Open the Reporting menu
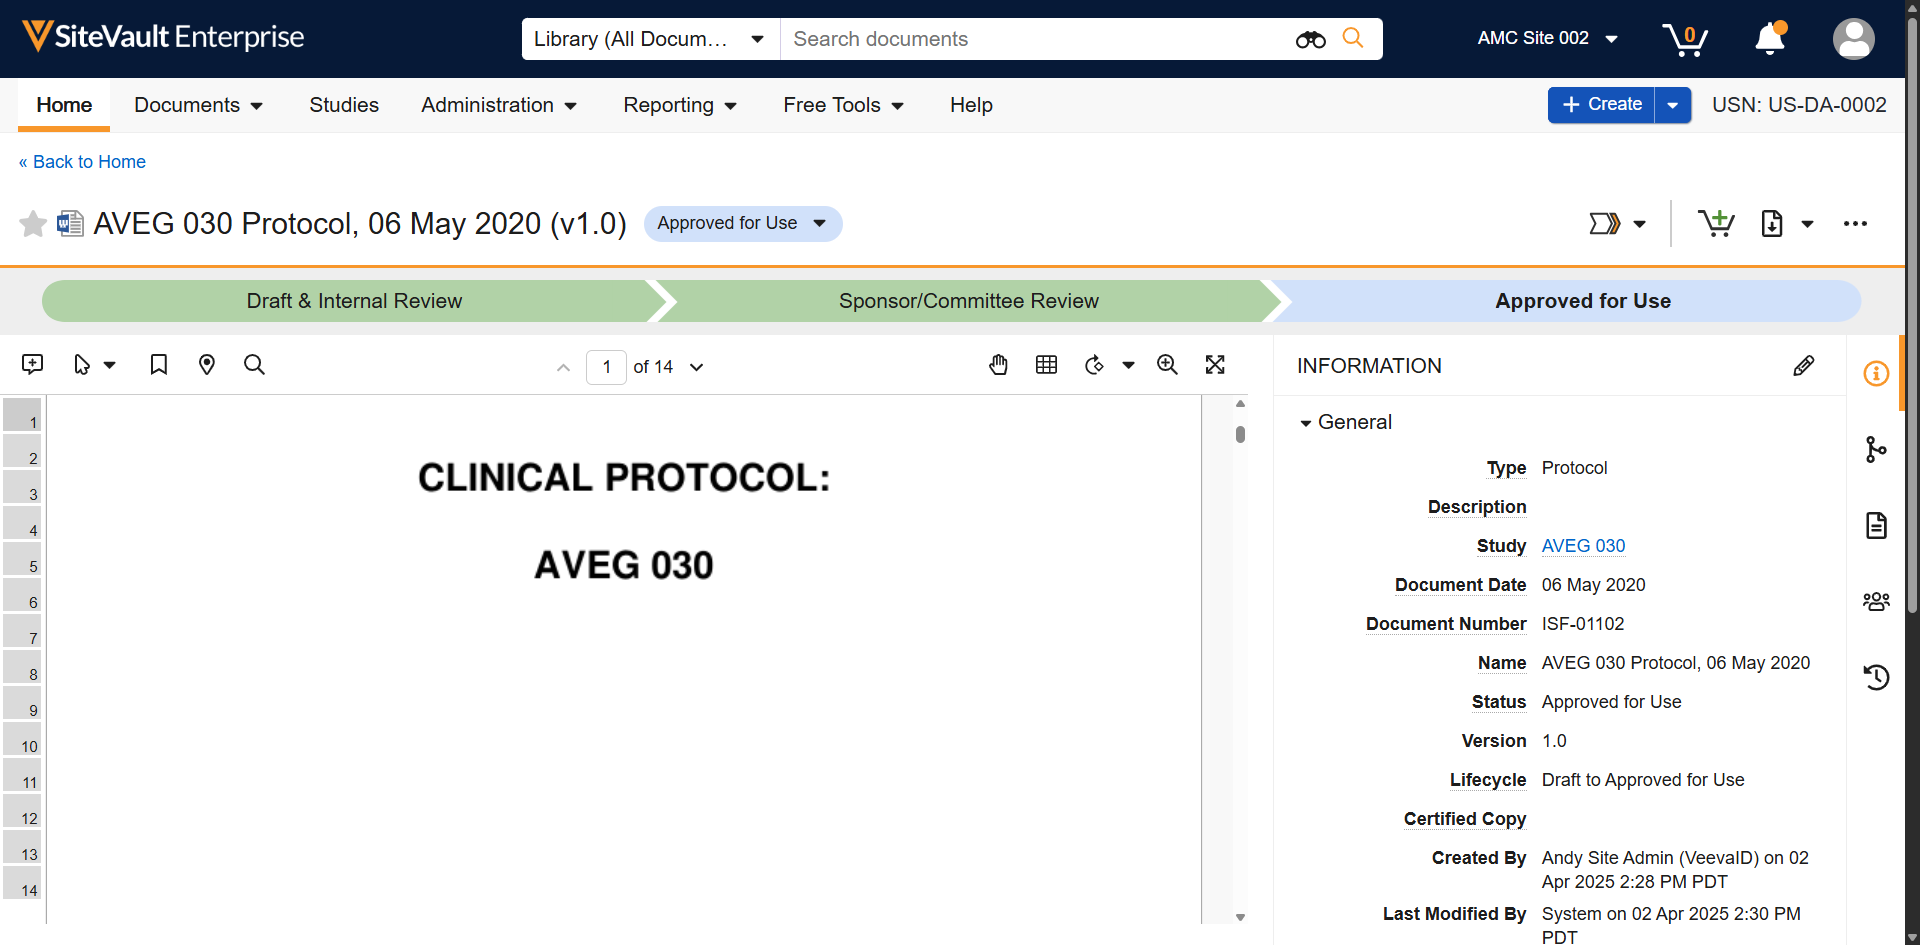The width and height of the screenshot is (1920, 945). point(680,105)
